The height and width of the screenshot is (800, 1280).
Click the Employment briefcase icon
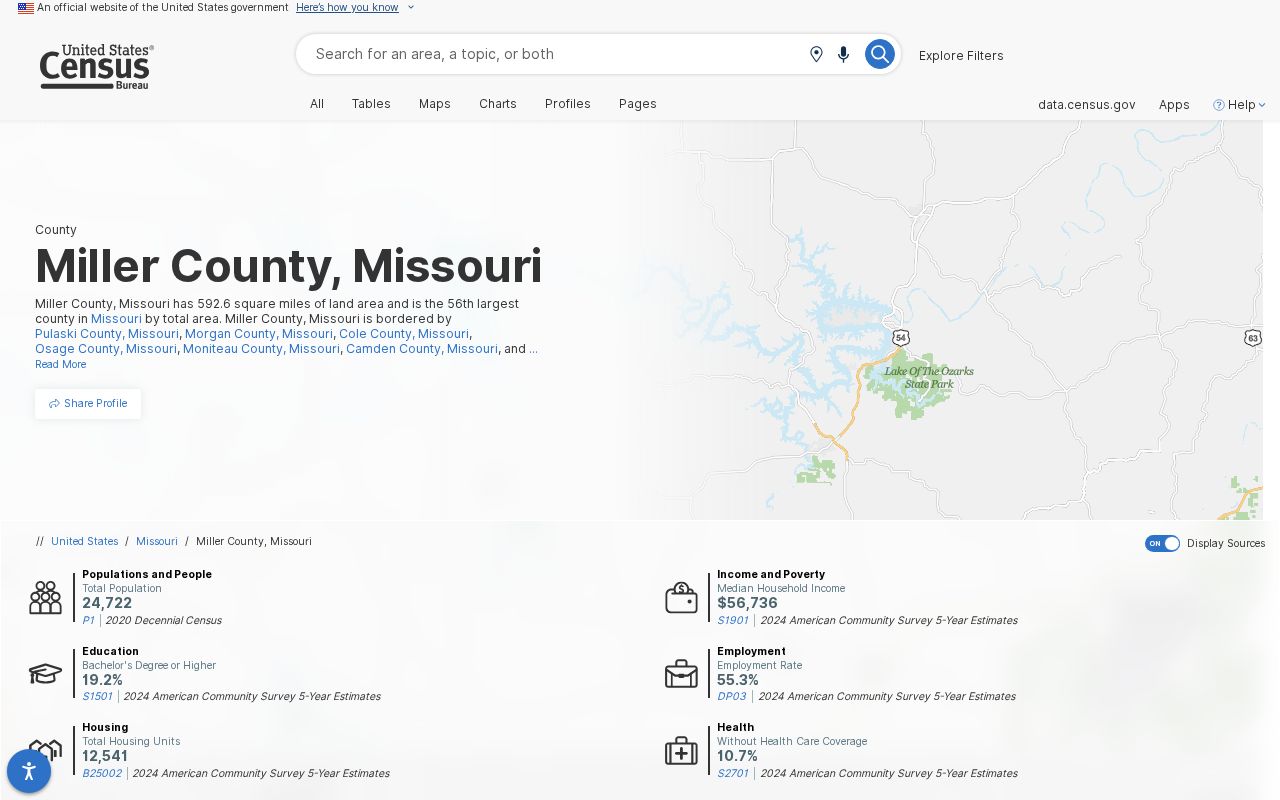[681, 674]
